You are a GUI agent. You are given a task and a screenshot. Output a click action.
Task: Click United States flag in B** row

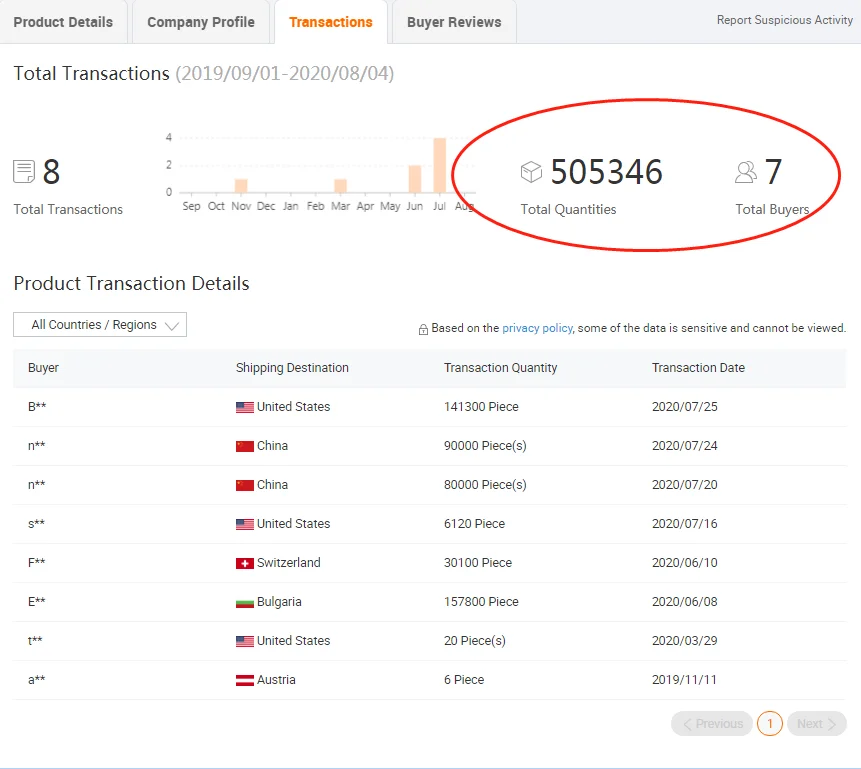click(x=244, y=407)
